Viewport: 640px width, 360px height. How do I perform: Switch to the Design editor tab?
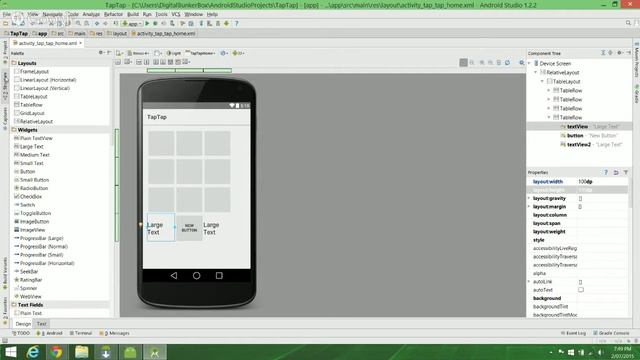point(23,324)
